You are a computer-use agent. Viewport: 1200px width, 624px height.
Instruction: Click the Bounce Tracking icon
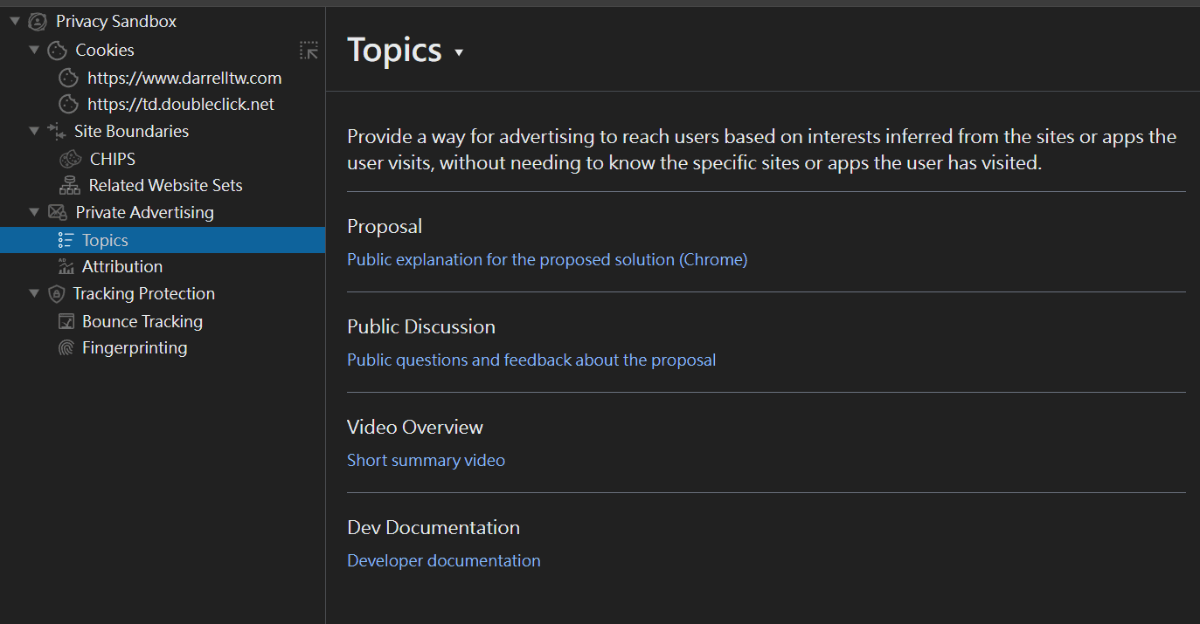[65, 320]
